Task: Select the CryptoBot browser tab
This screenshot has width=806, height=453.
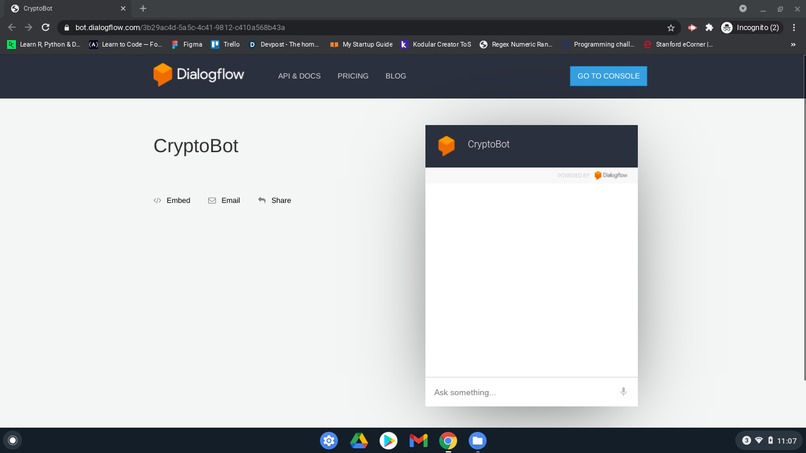Action: click(67, 8)
